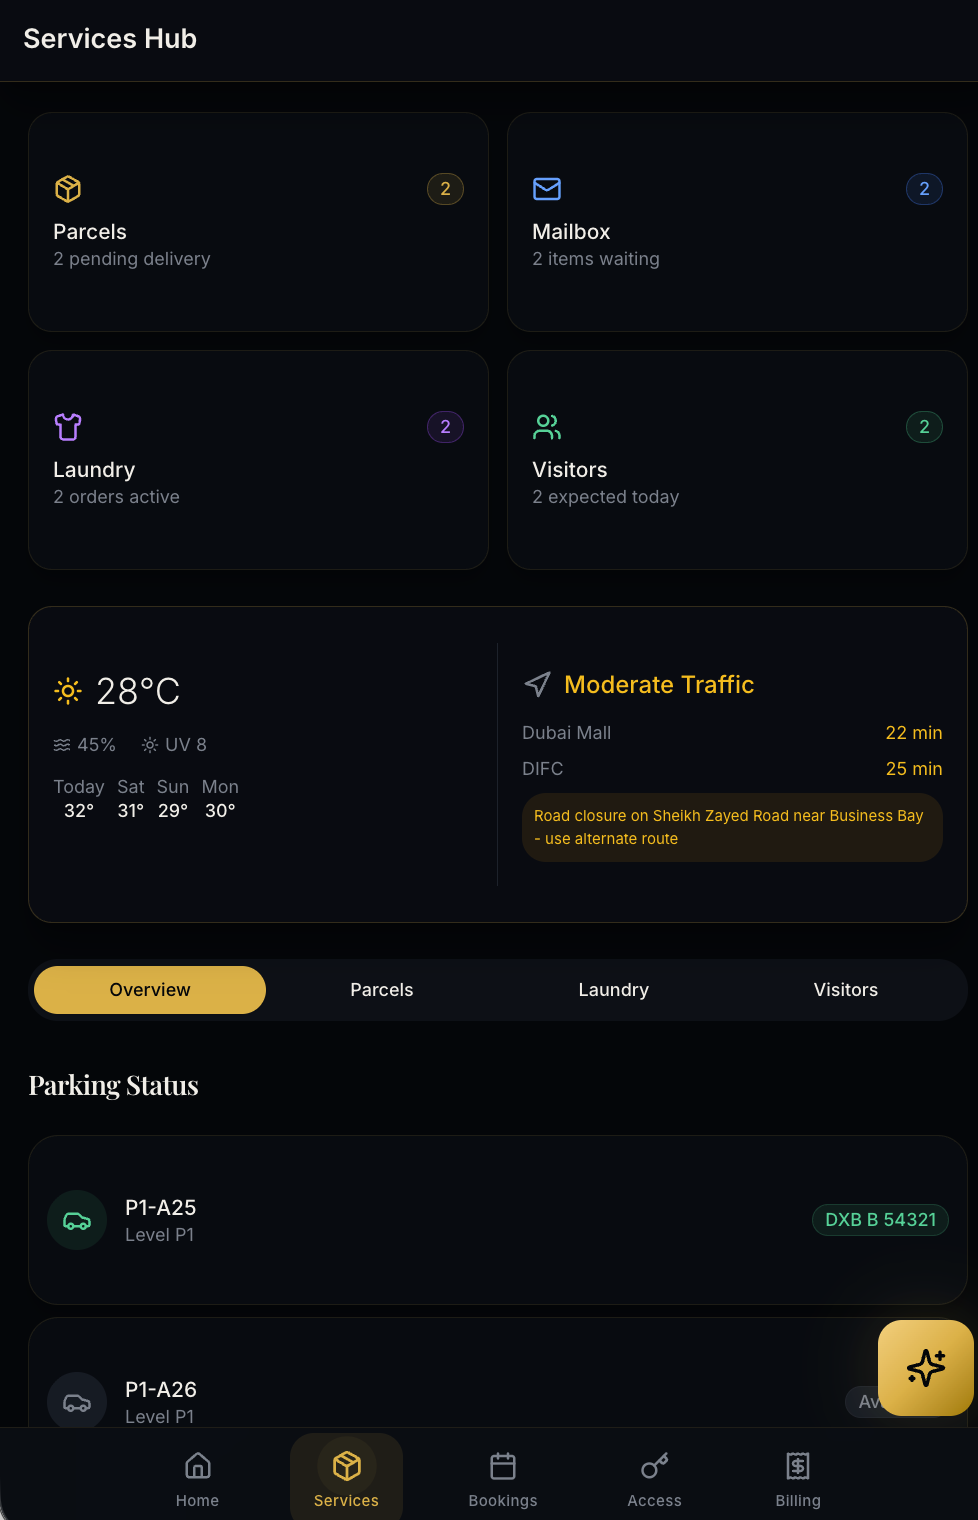
Task: Click the Laundry shirt icon
Action: coord(68,427)
